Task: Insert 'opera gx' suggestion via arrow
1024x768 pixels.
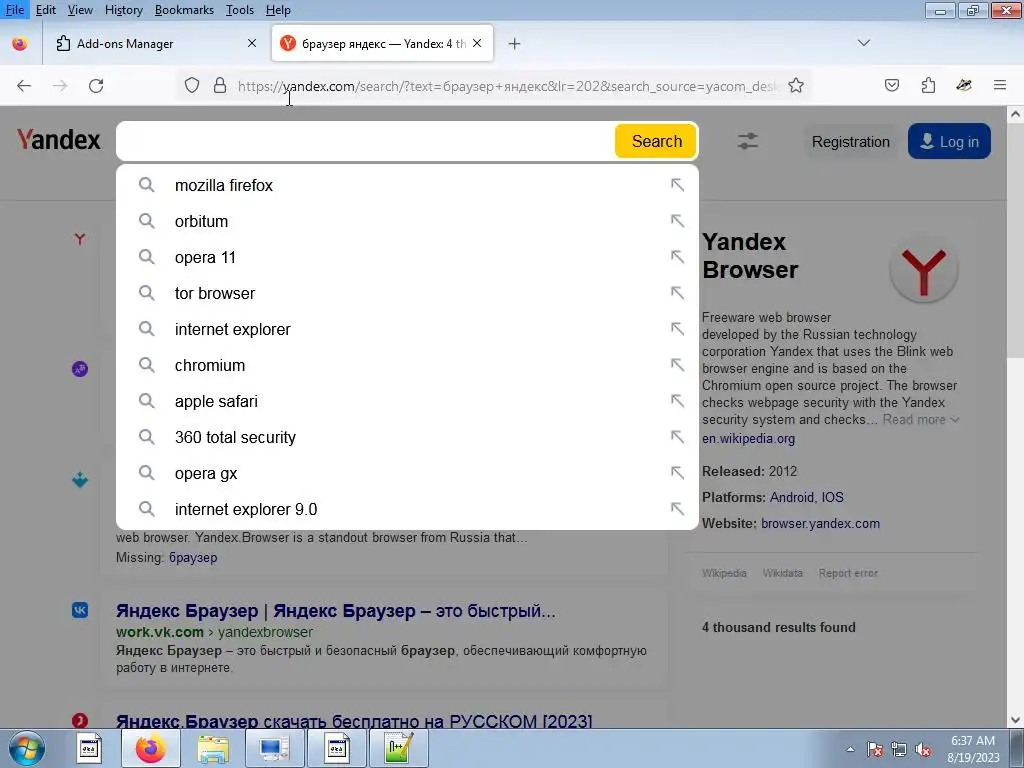Action: pos(677,473)
